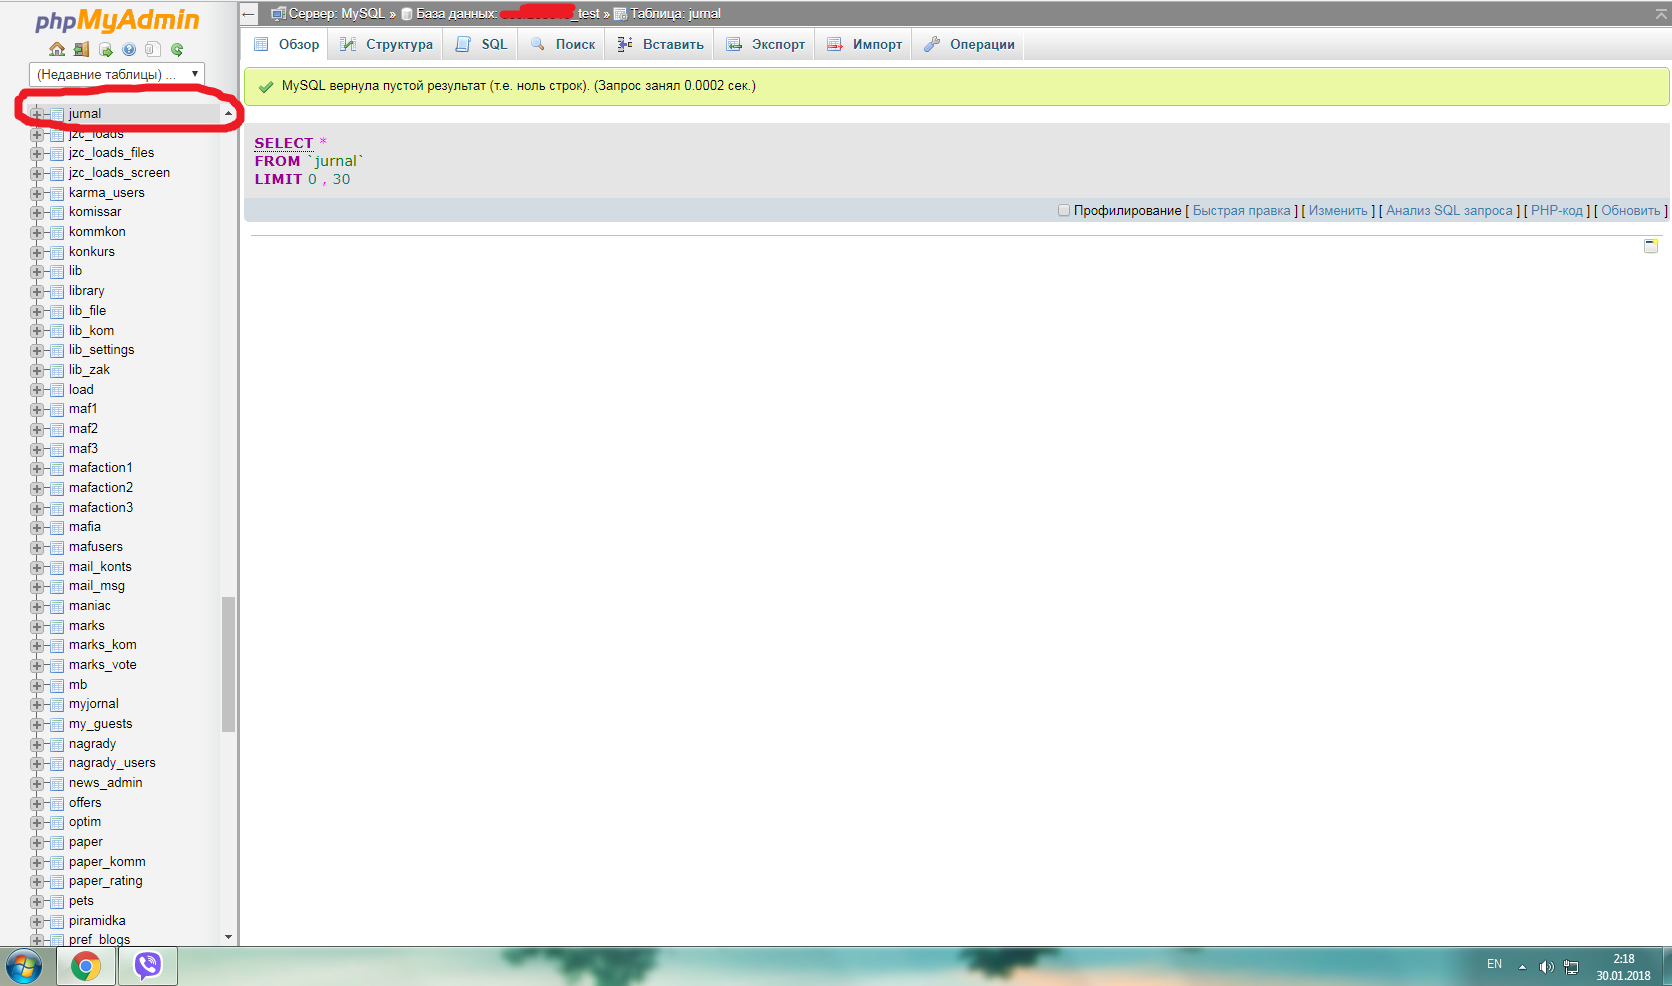Image resolution: width=1672 pixels, height=986 pixels.
Task: Open the query window icon
Action: [105, 49]
